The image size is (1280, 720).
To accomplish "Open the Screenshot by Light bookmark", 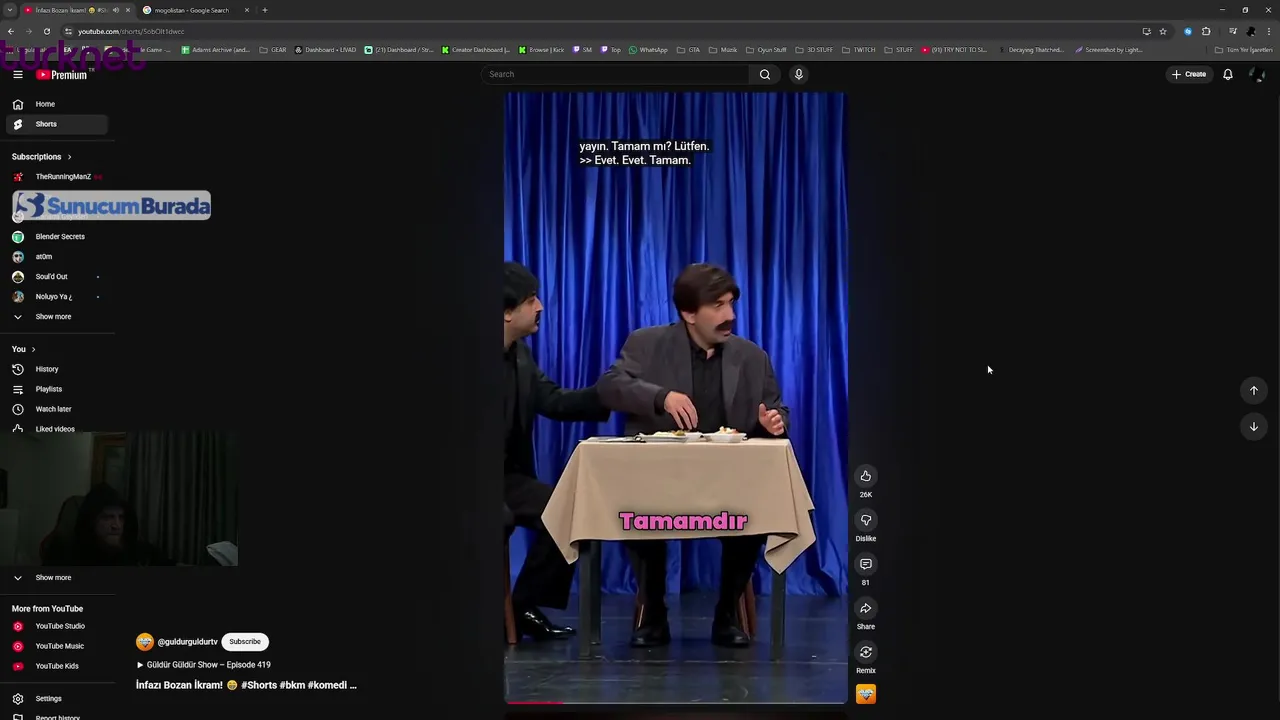I will (1109, 50).
